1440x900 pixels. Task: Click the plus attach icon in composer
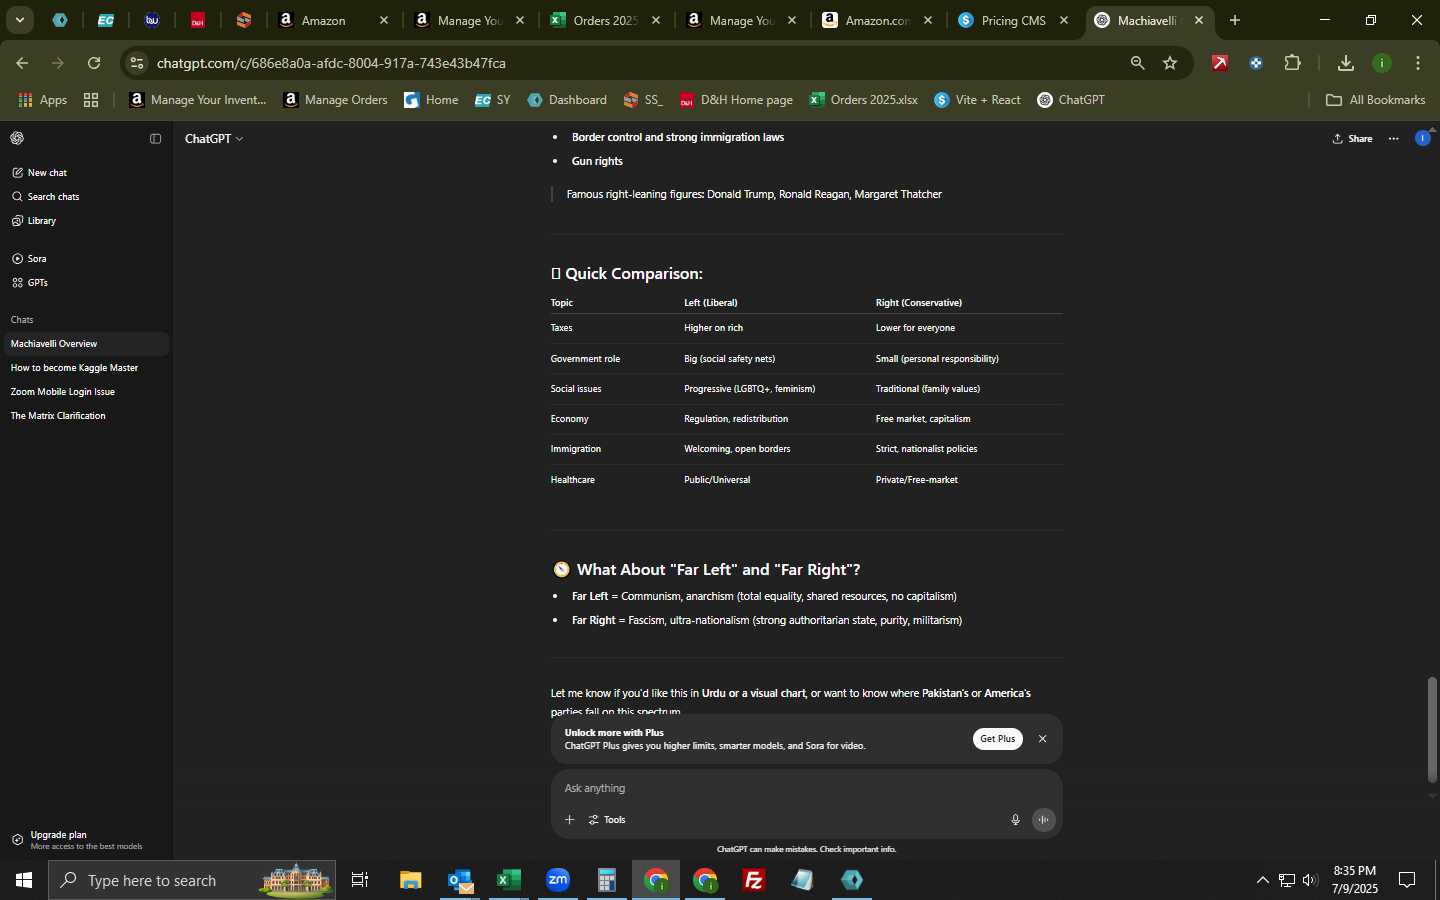(569, 820)
